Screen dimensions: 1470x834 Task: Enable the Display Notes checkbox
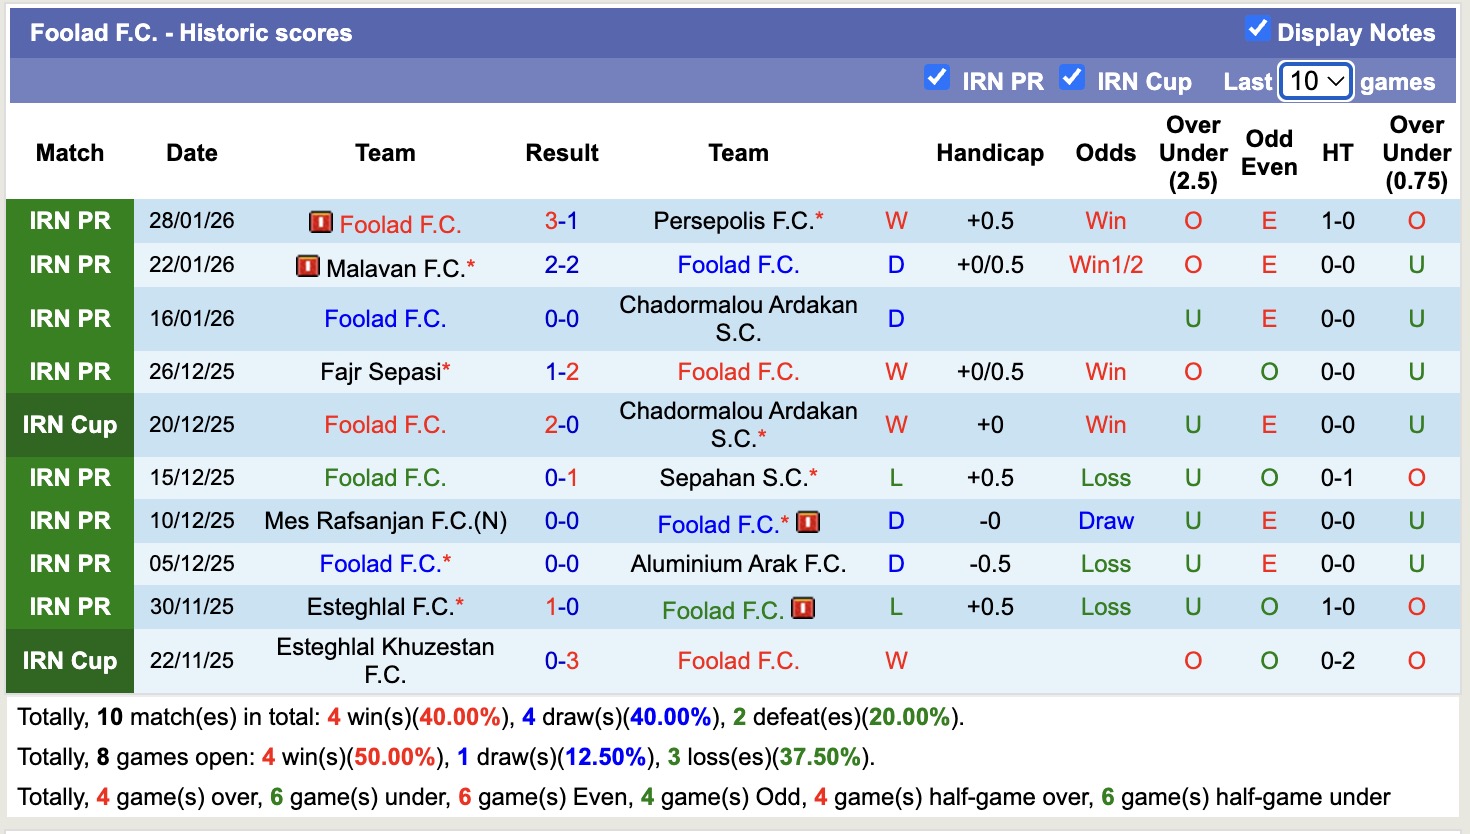tap(1256, 30)
